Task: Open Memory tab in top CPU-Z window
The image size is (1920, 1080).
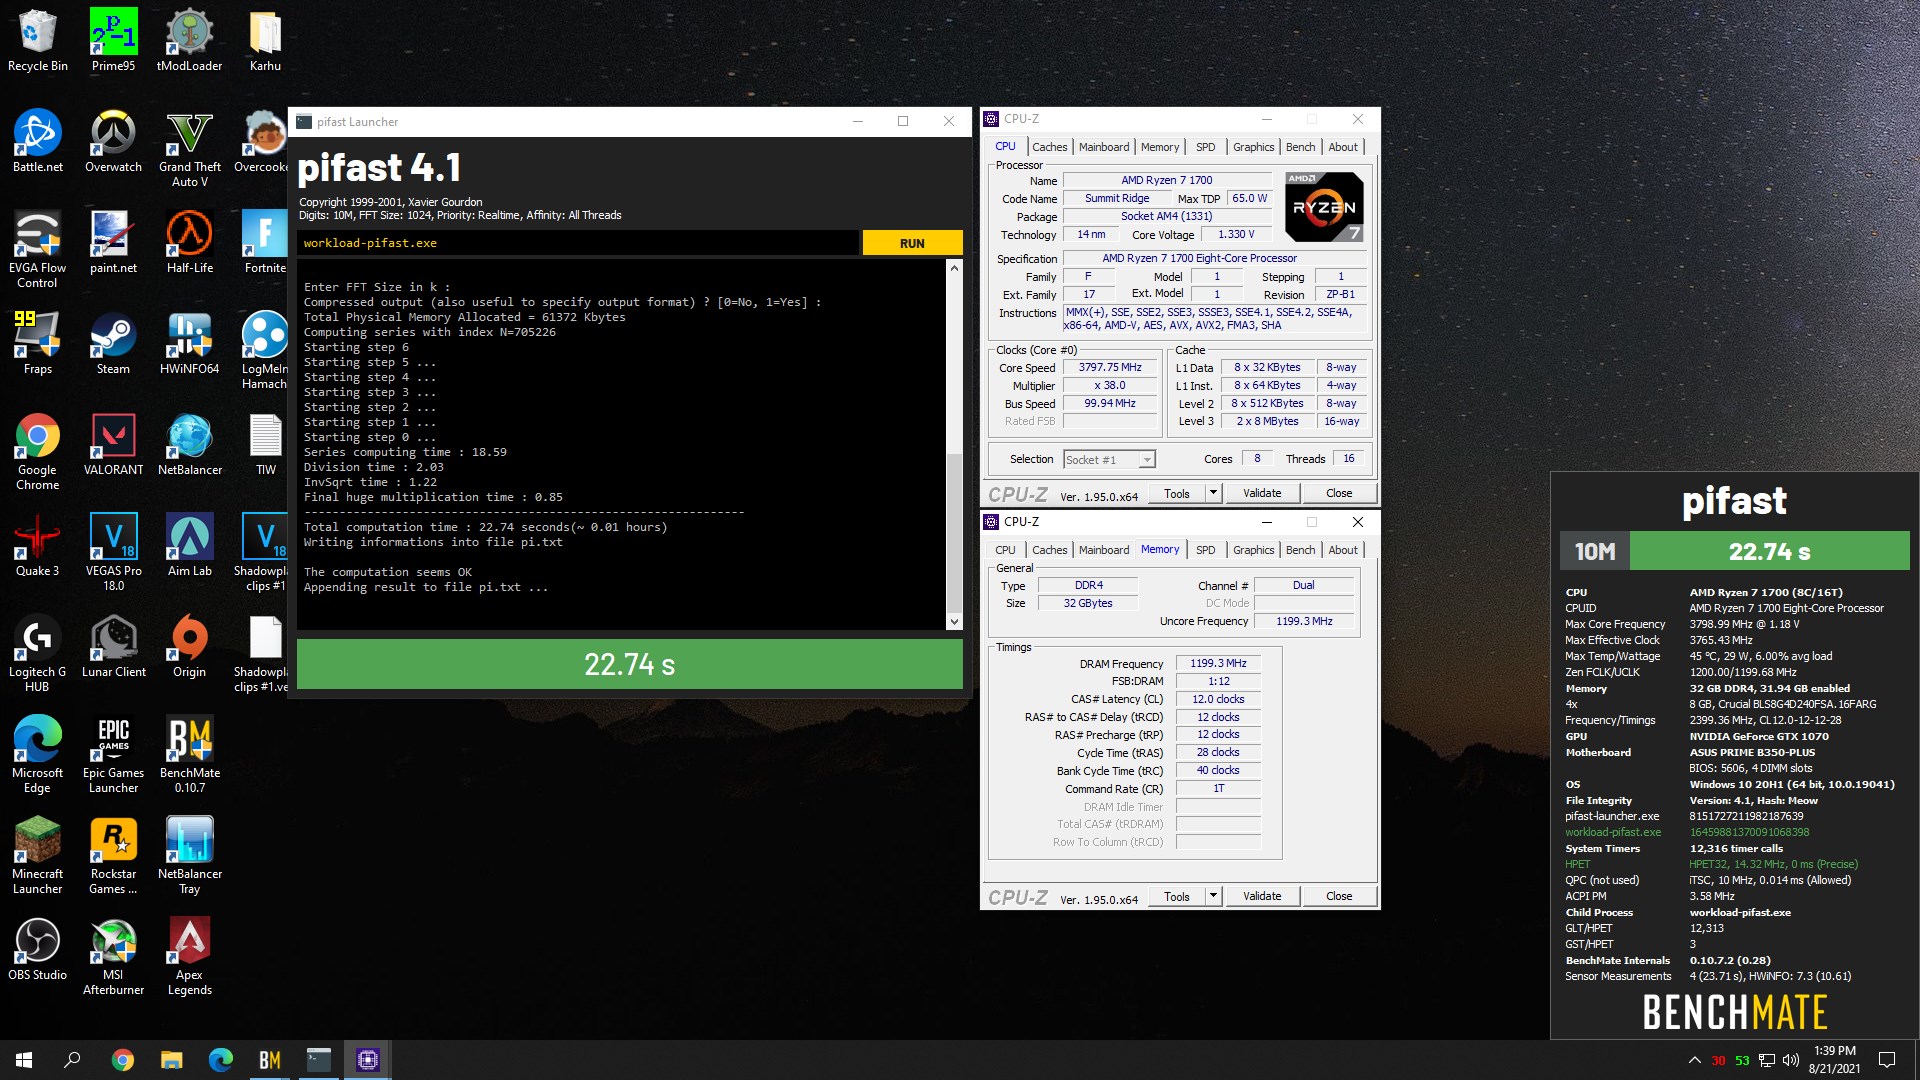Action: point(1160,147)
